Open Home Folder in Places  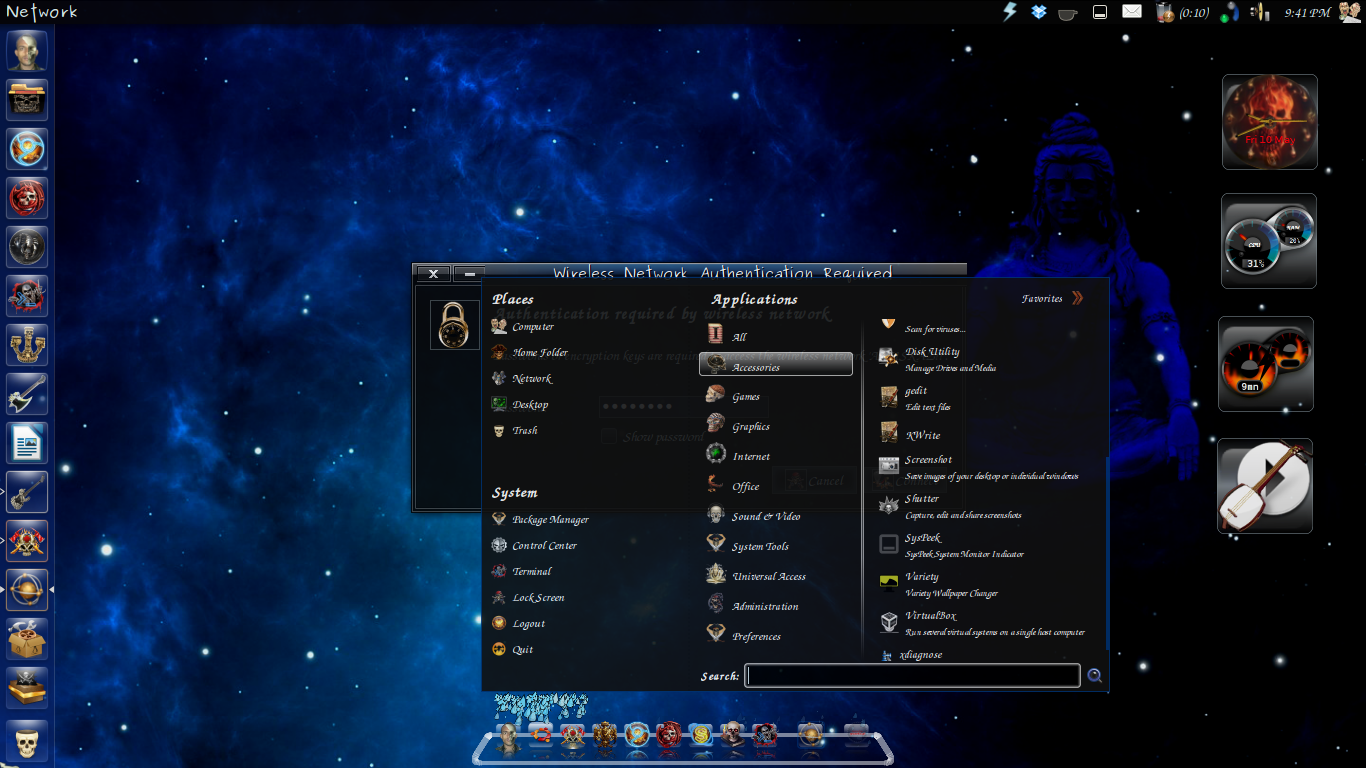[x=530, y=353]
